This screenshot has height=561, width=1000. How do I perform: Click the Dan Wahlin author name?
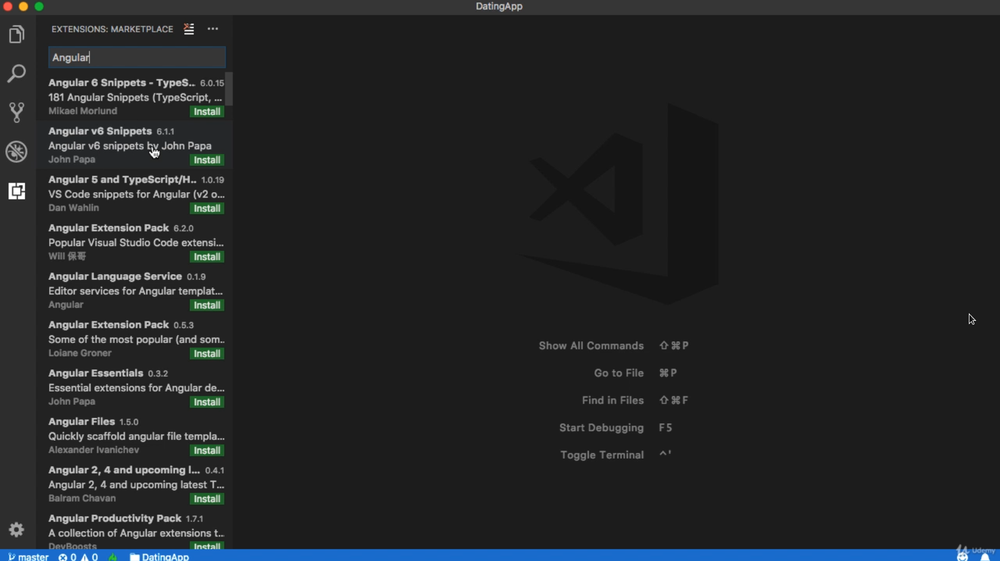click(x=73, y=208)
